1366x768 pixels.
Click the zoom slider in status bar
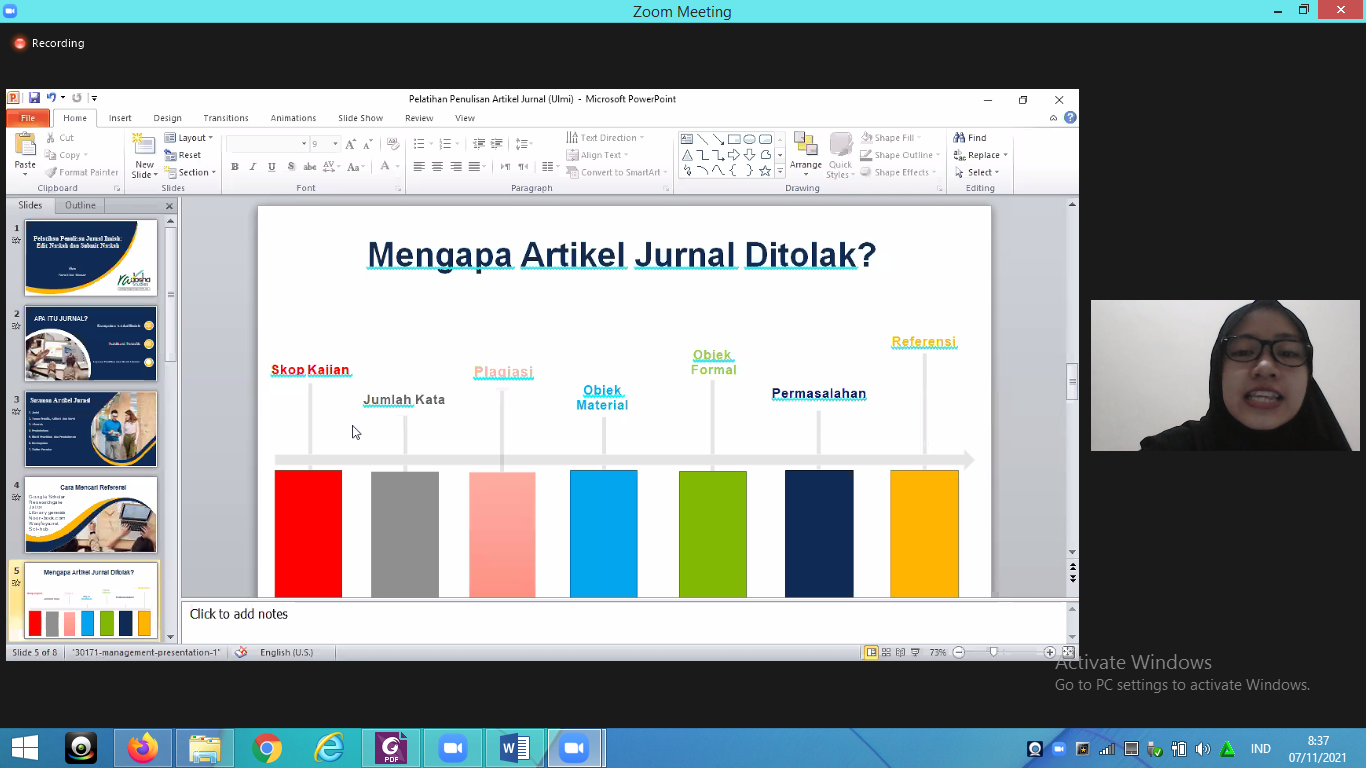click(993, 652)
